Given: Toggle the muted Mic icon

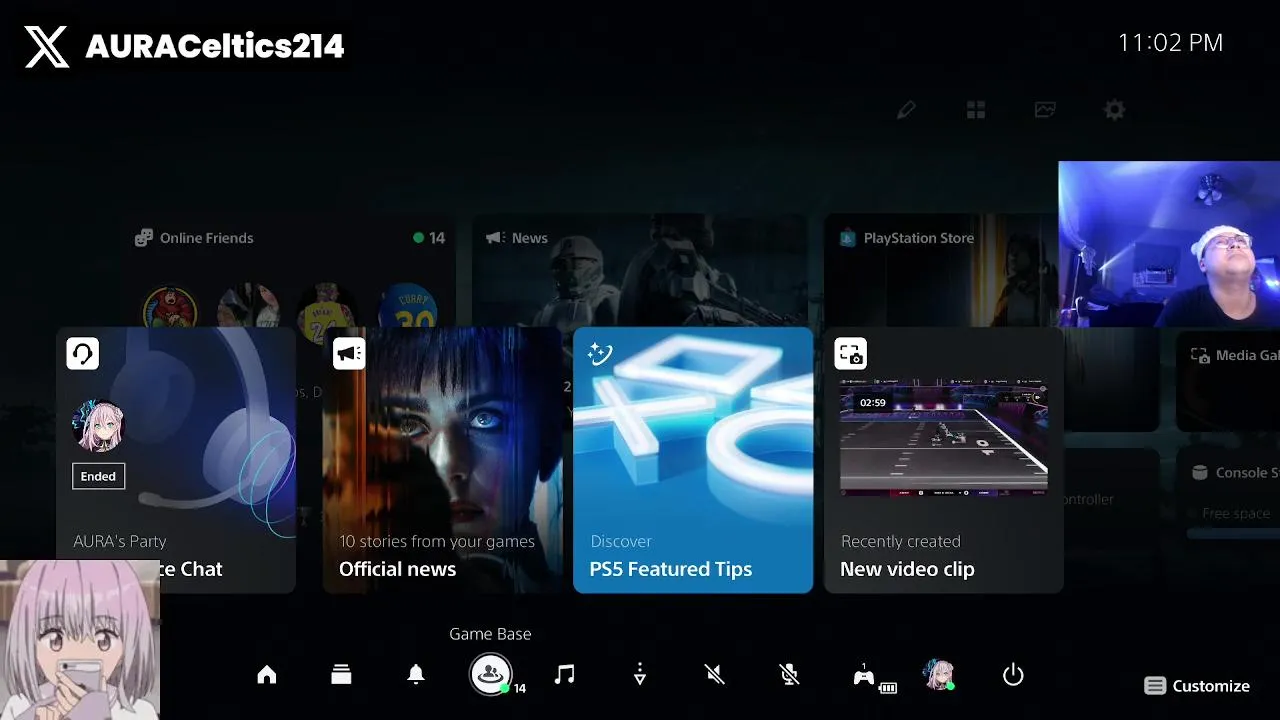Looking at the screenshot, I should (x=789, y=675).
